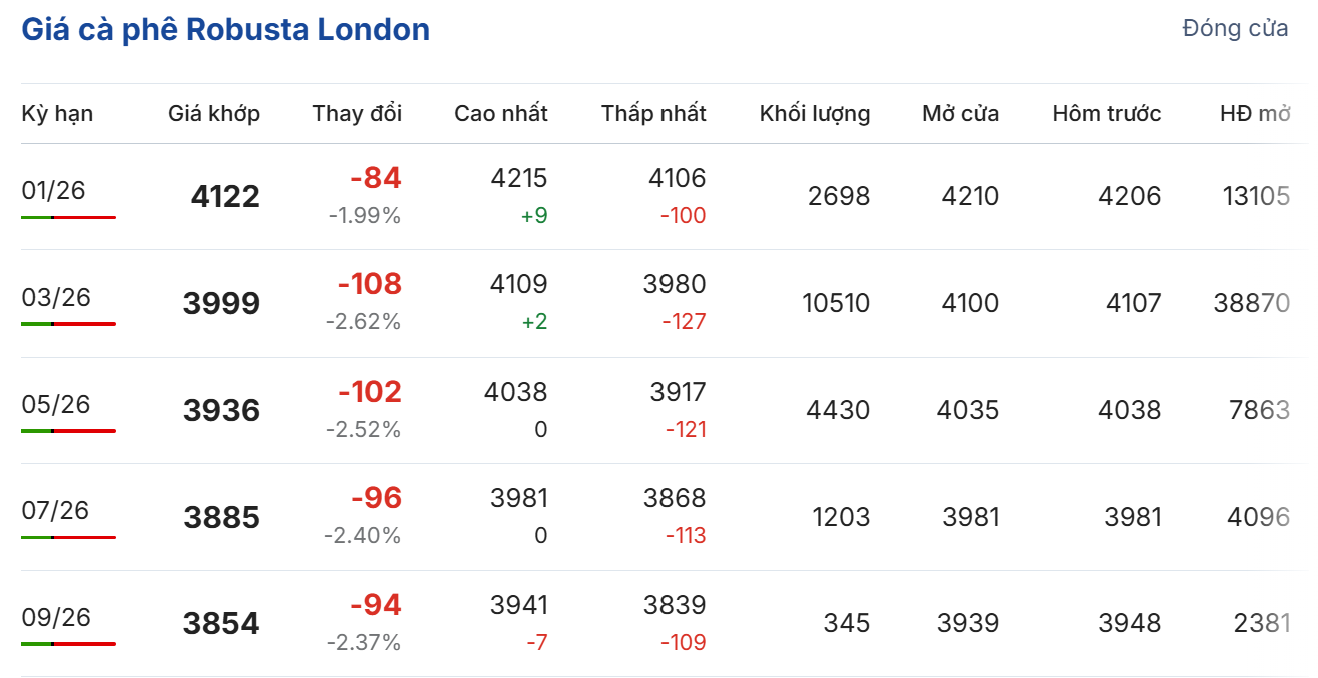Click the Giá khớp column header
This screenshot has width=1318, height=678.
coord(214,114)
